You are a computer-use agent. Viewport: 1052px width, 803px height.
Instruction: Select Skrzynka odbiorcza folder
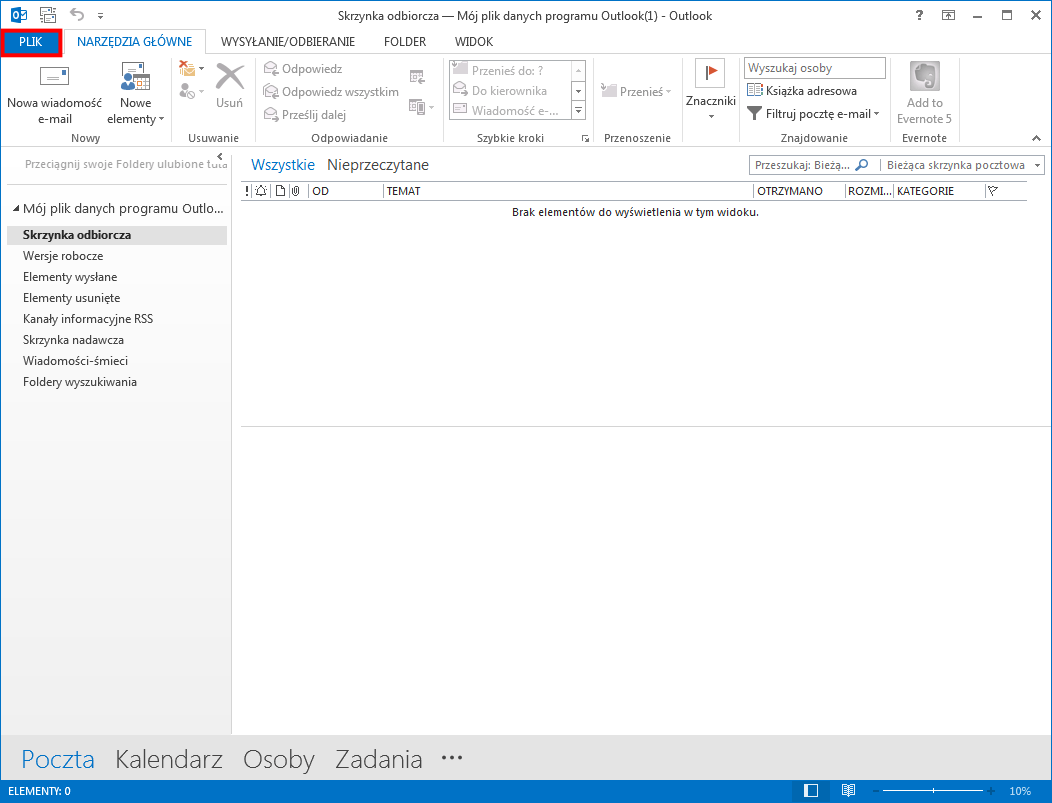click(117, 235)
